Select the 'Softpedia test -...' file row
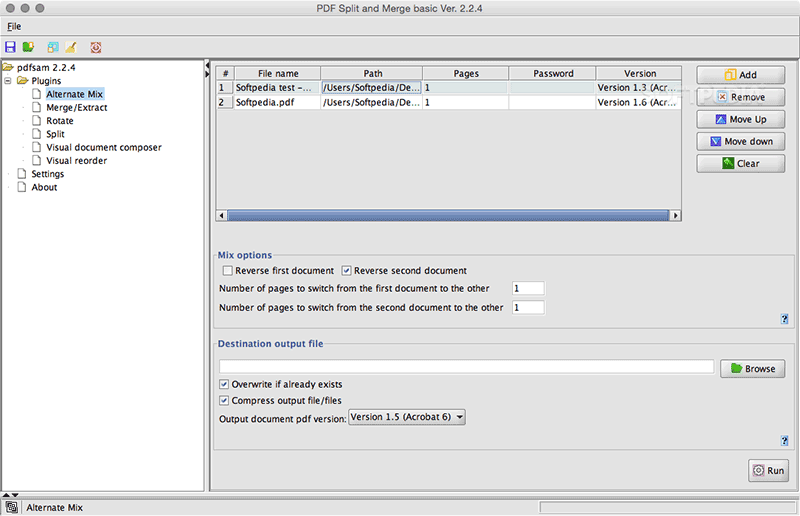This screenshot has height=516, width=800. pyautogui.click(x=449, y=88)
